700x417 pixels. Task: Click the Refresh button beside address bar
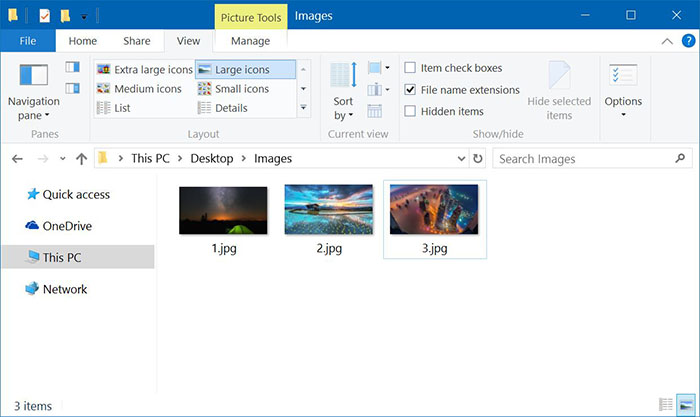pos(478,158)
